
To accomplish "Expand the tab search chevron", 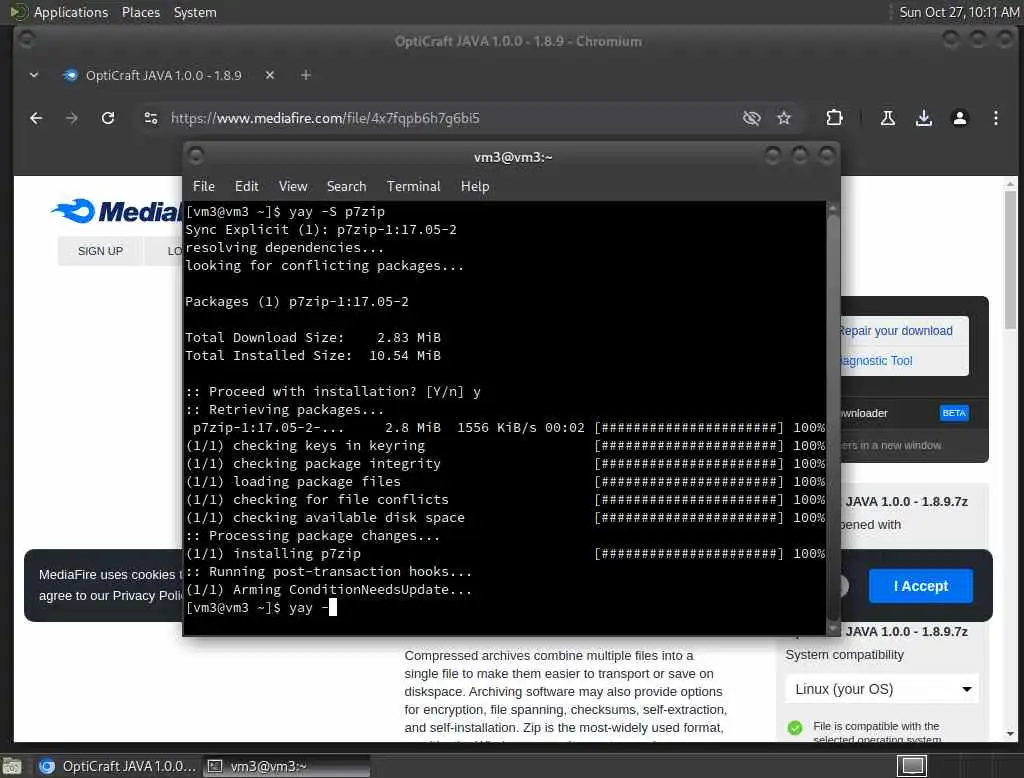I will tap(34, 75).
